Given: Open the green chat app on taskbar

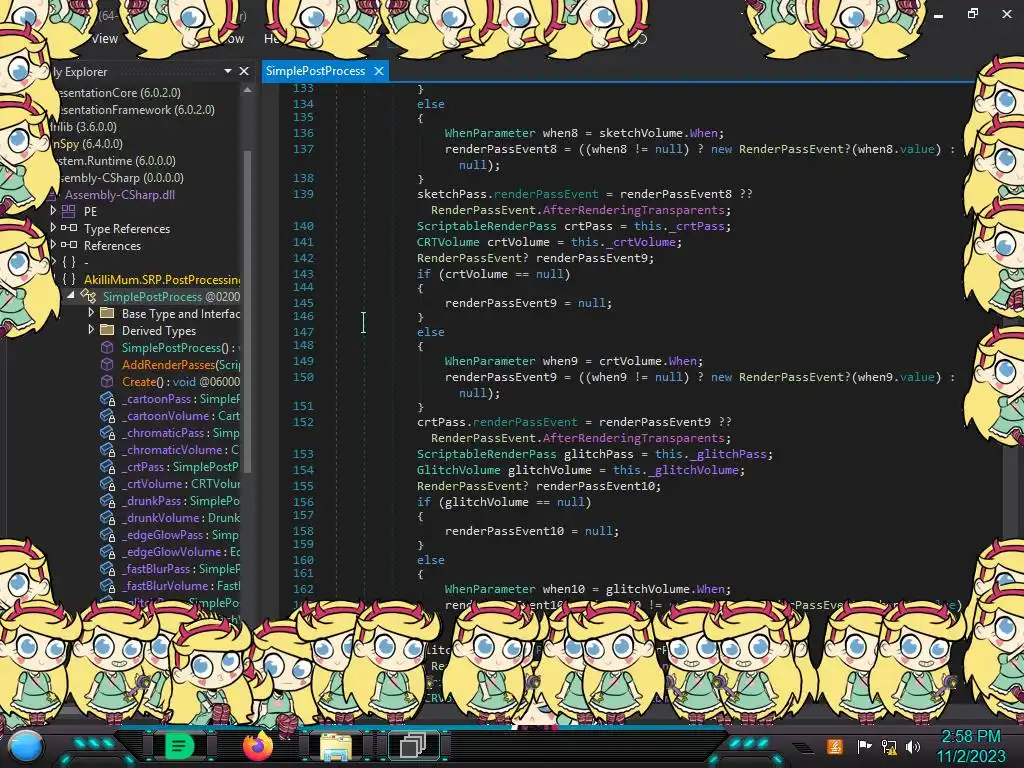Looking at the screenshot, I should point(180,745).
